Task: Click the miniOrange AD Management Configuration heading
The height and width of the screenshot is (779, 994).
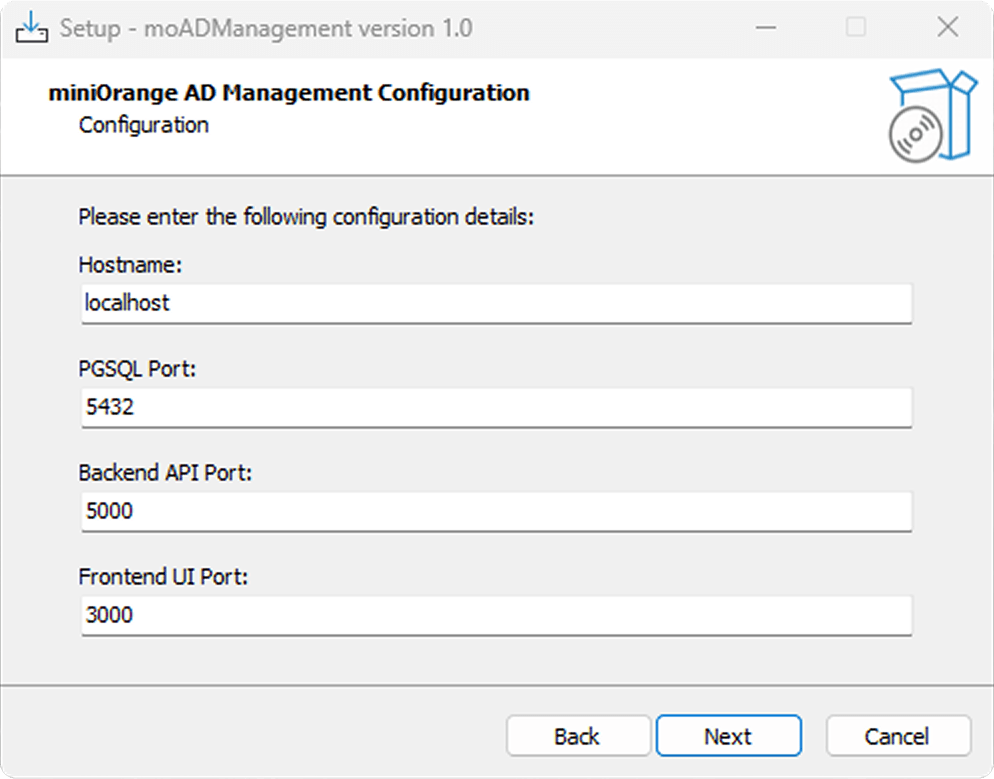Action: pos(289,92)
